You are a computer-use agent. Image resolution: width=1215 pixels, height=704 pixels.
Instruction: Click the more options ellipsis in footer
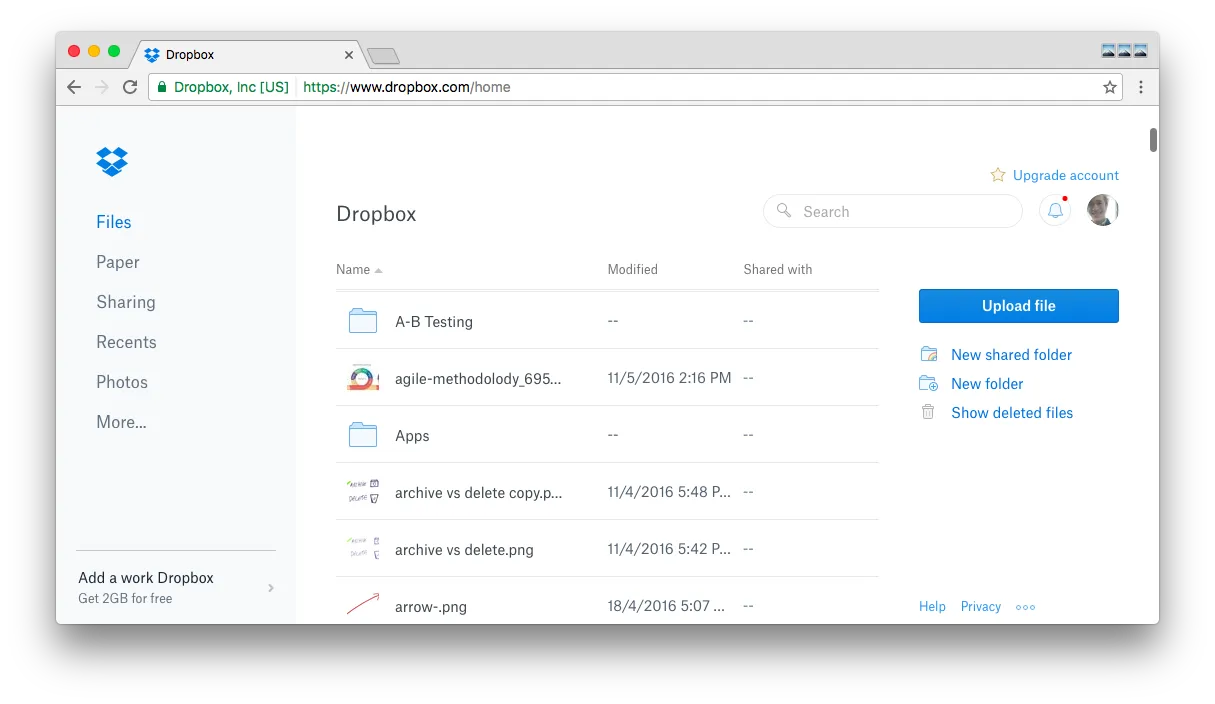1025,607
